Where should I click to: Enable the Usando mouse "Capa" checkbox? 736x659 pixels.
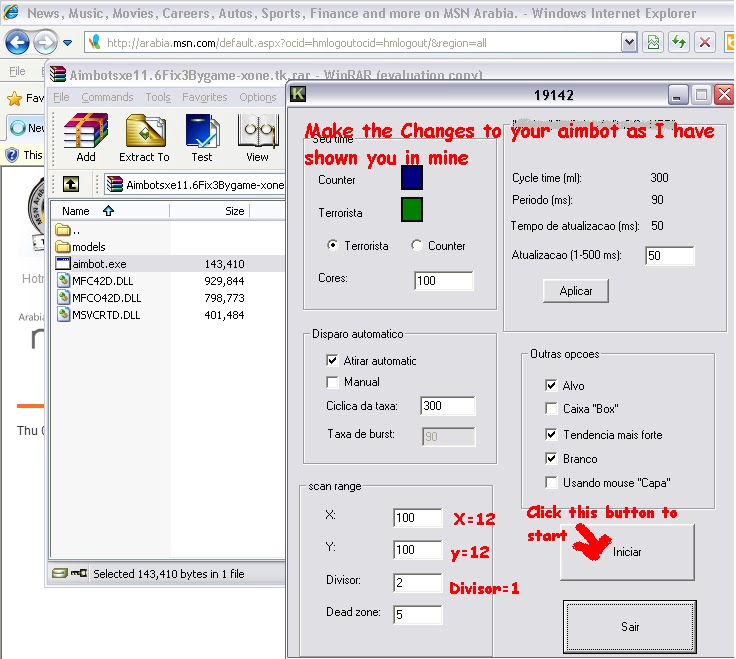[551, 482]
